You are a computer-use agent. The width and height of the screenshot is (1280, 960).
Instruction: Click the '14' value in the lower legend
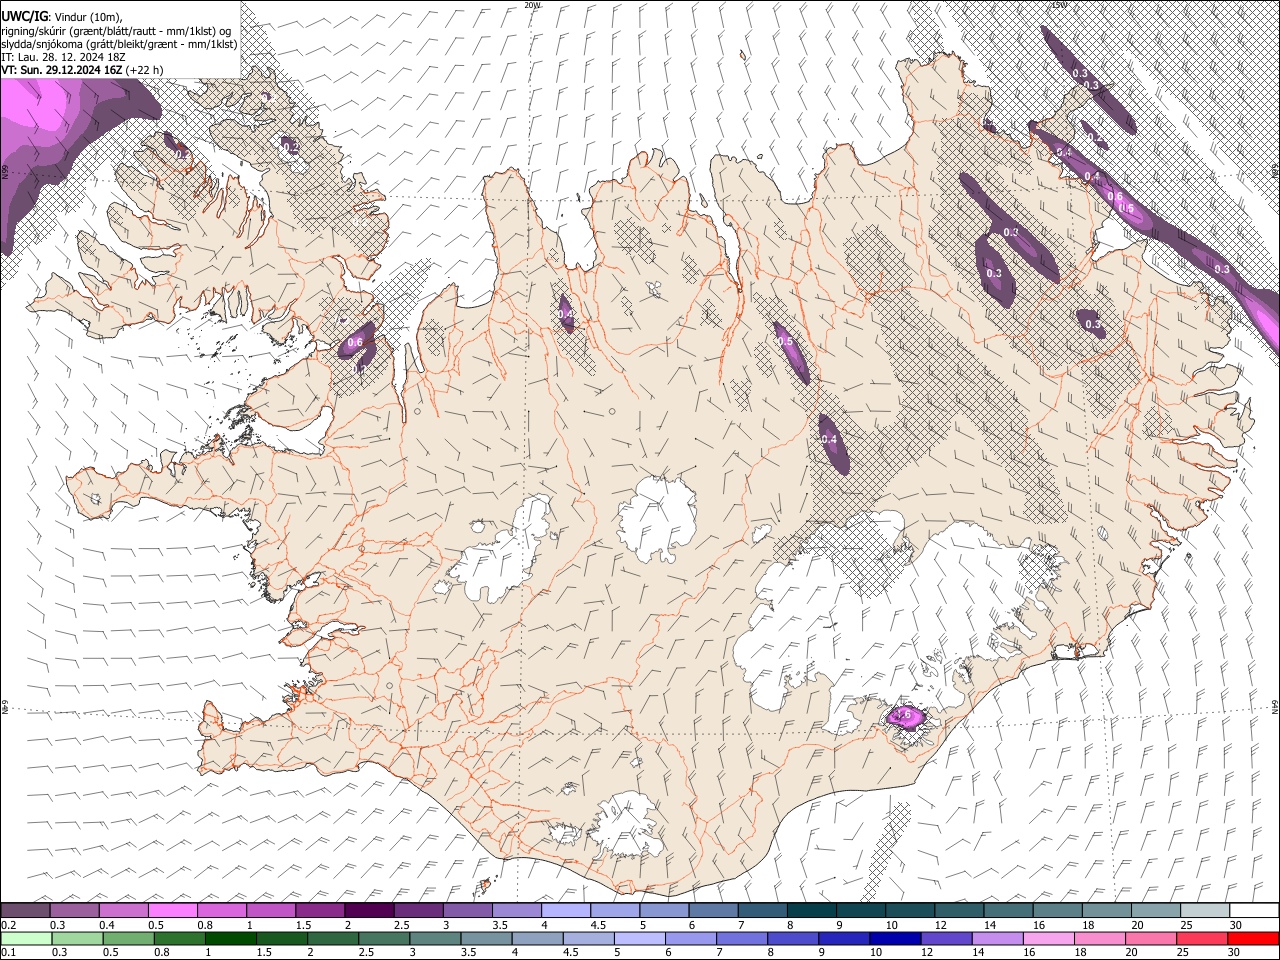click(976, 953)
